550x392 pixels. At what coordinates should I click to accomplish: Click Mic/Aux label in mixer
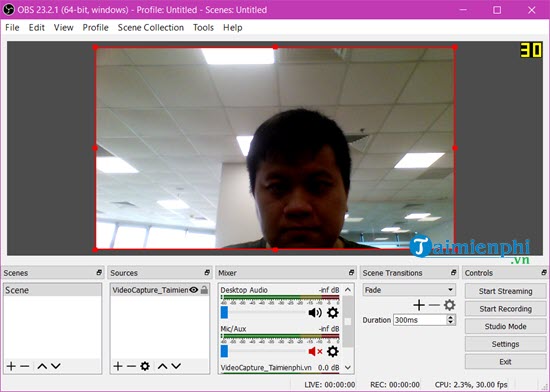pyautogui.click(x=233, y=329)
